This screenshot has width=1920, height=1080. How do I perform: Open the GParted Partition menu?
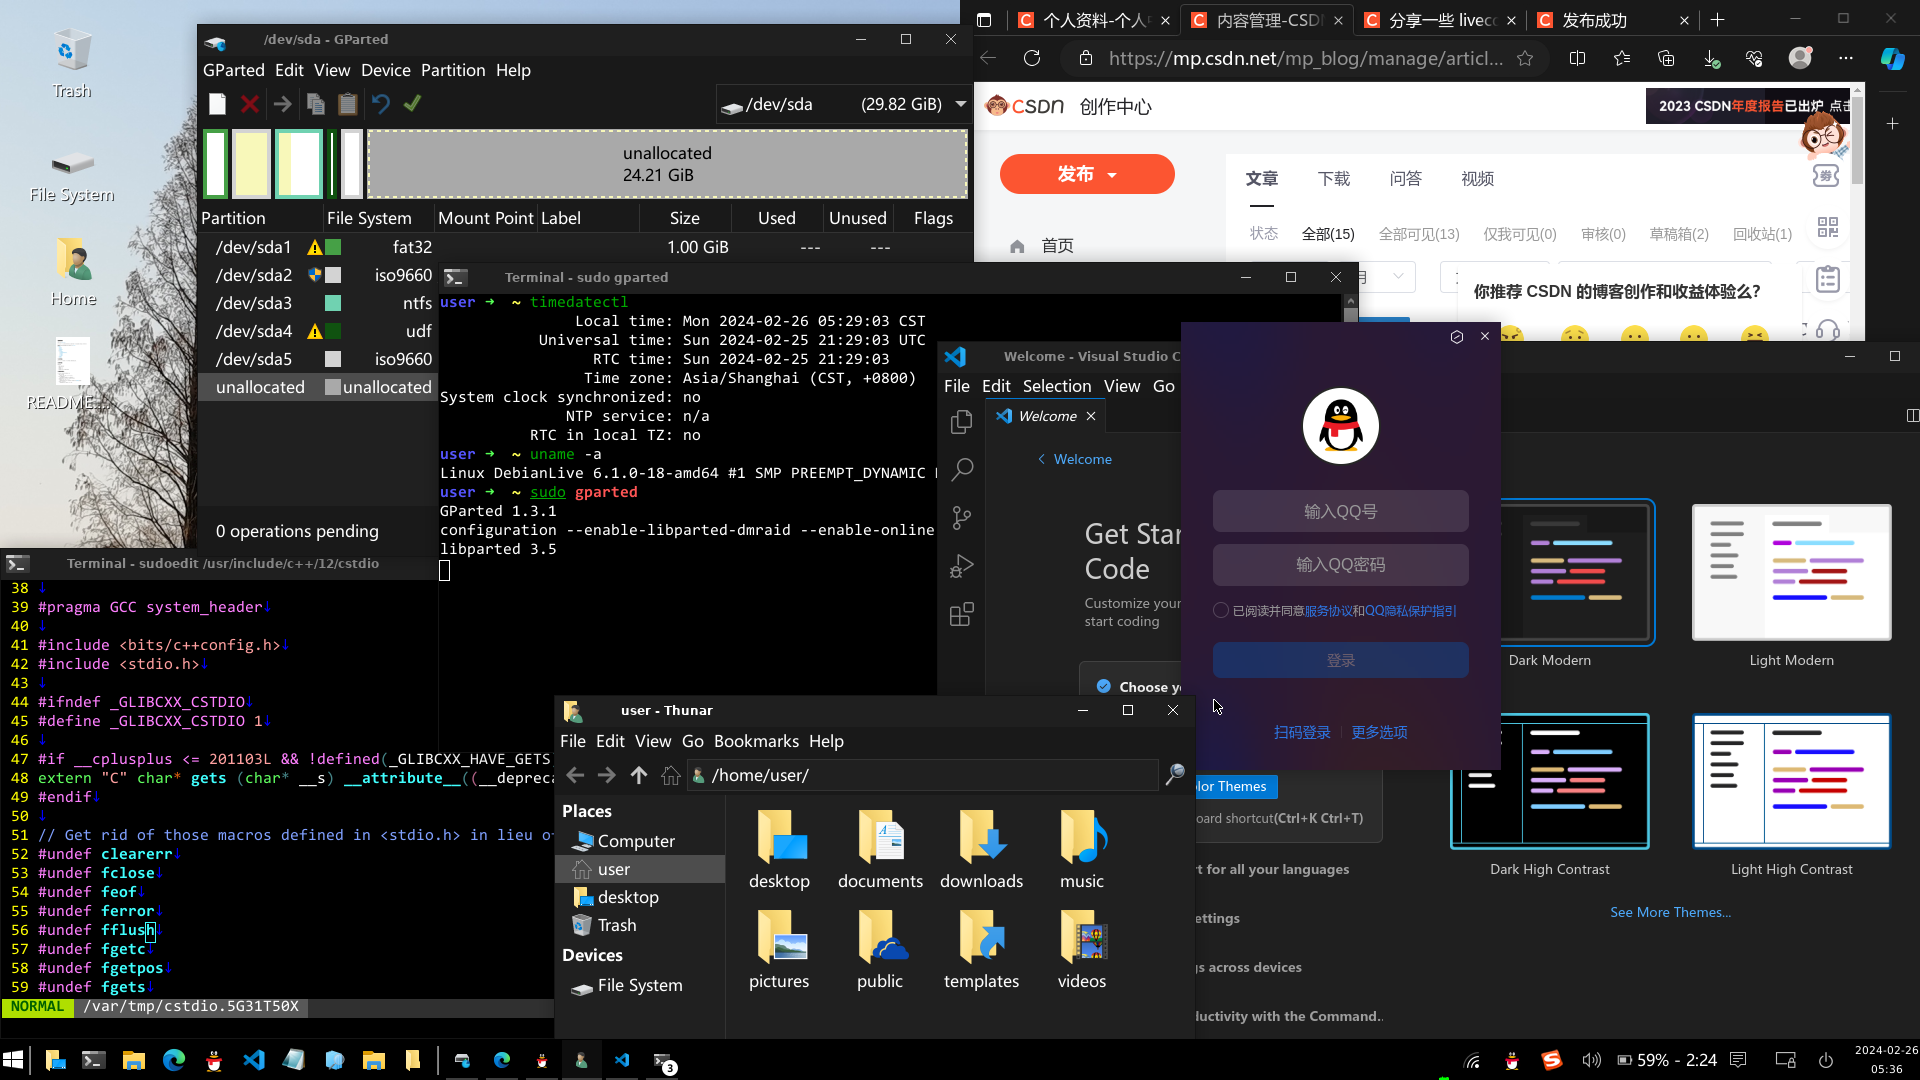(x=452, y=70)
